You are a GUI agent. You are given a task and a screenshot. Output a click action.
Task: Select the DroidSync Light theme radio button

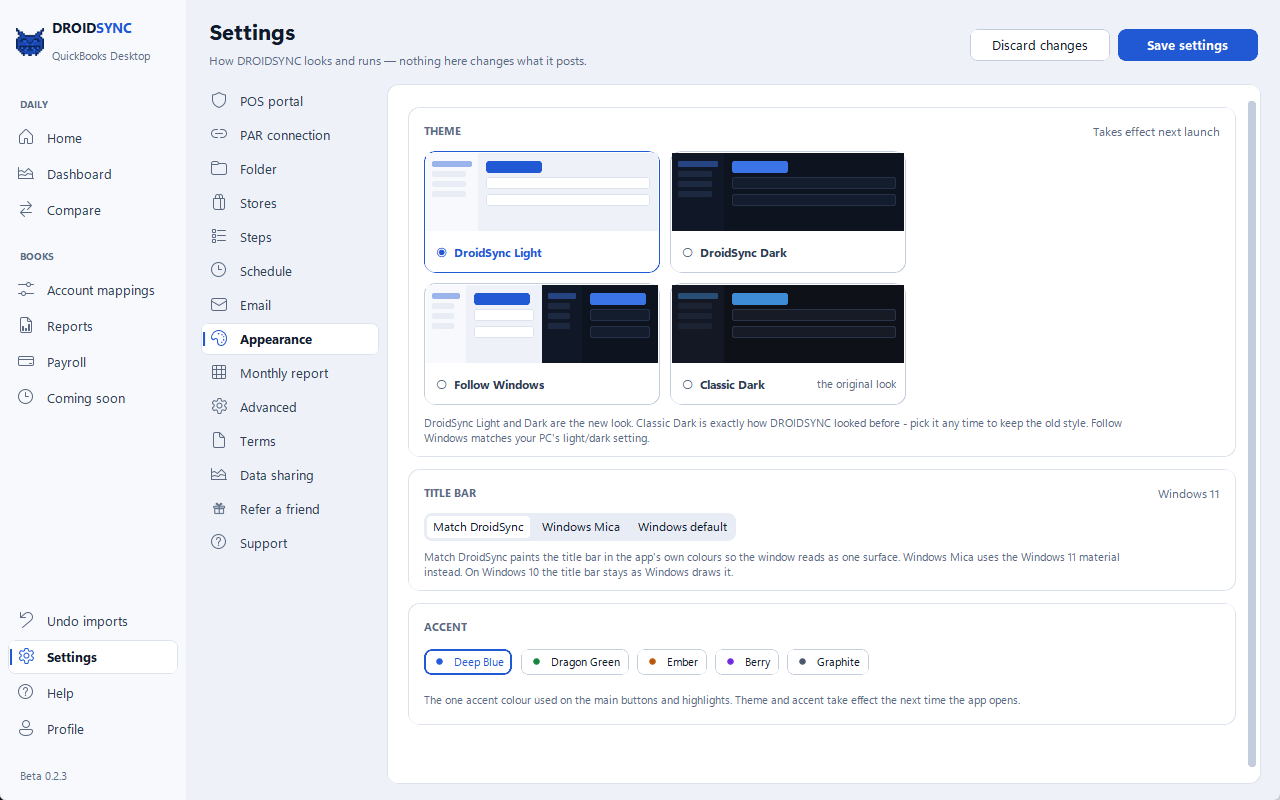tap(442, 253)
